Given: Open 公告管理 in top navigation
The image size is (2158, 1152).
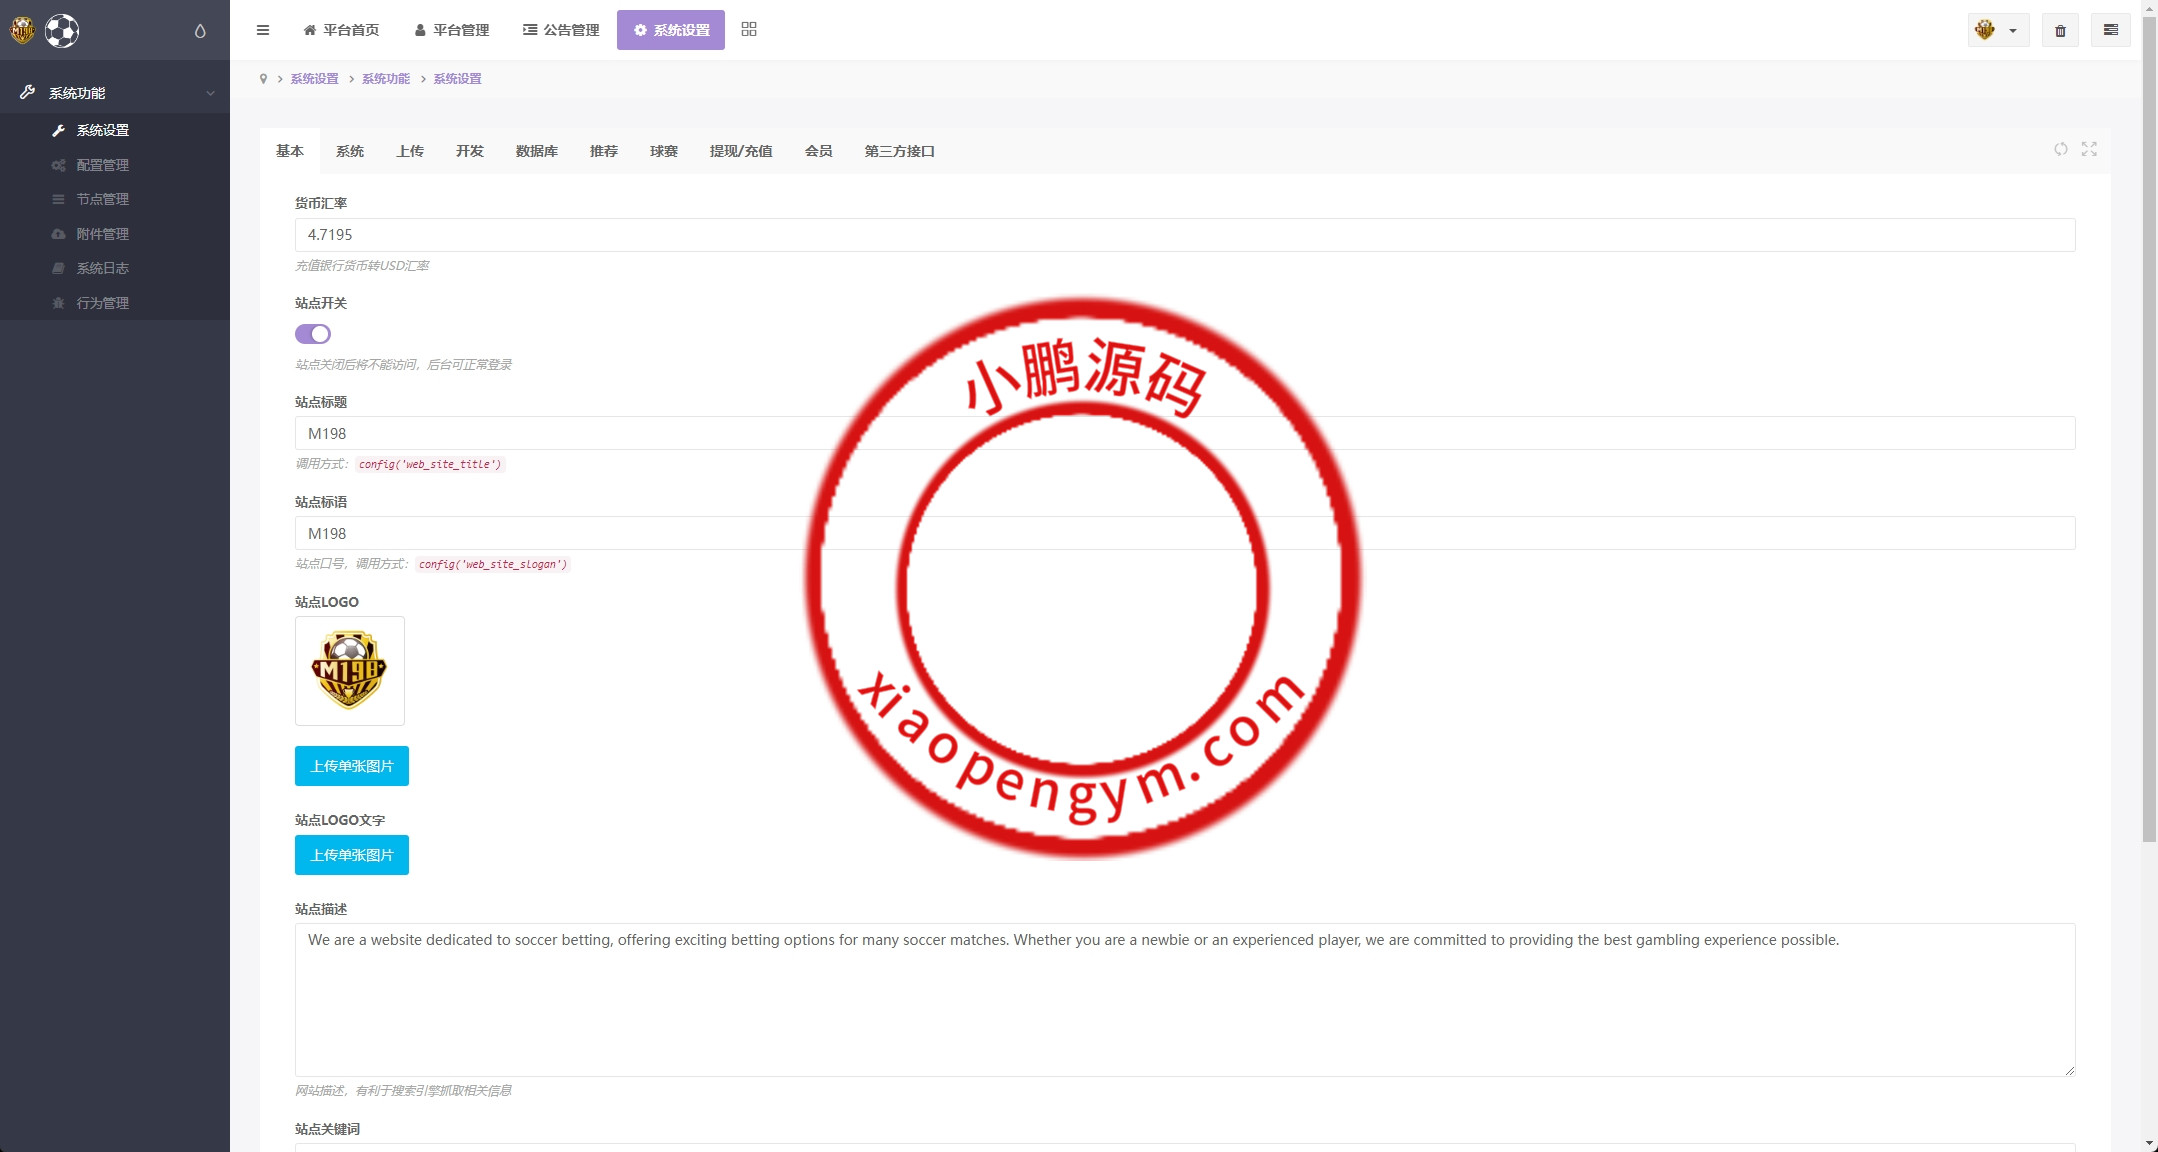Looking at the screenshot, I should (x=561, y=30).
